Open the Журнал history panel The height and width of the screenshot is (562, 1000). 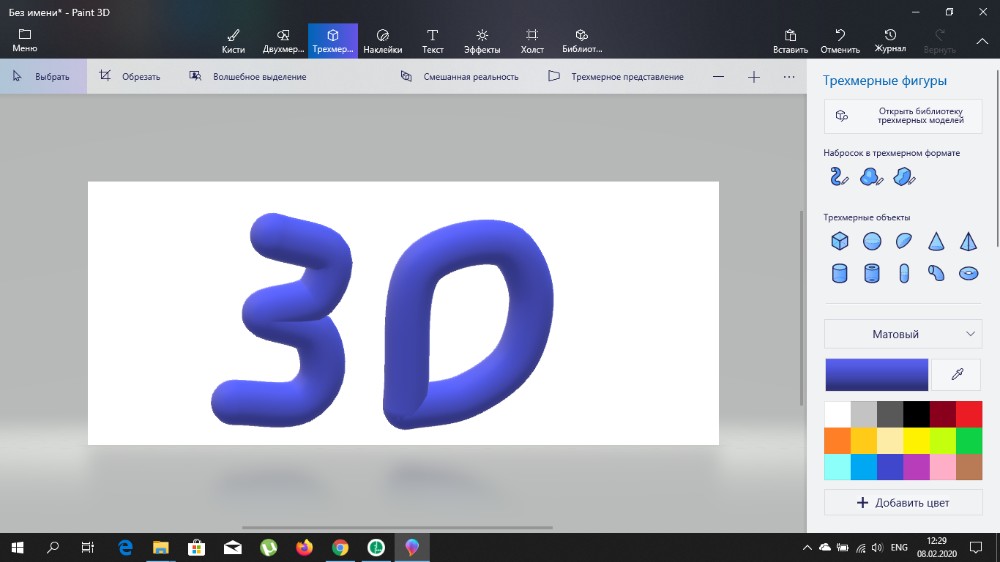pyautogui.click(x=890, y=41)
